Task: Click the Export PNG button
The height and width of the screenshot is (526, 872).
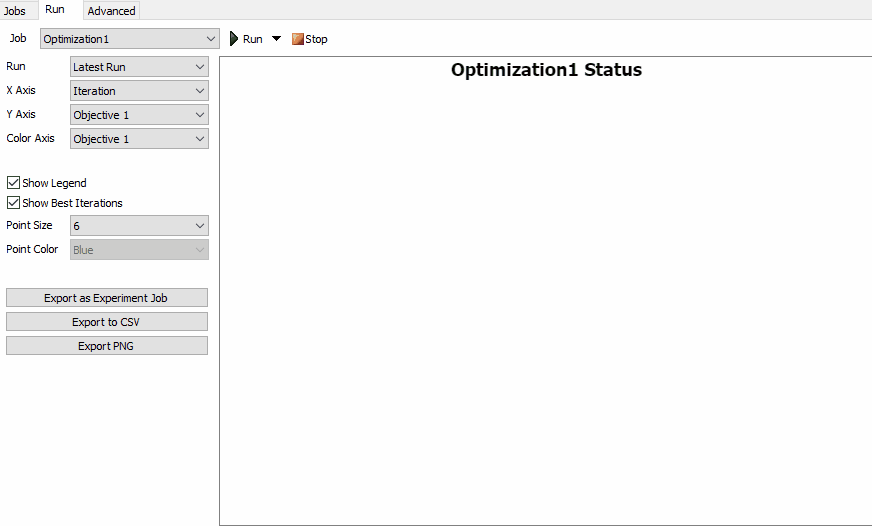Action: (x=107, y=346)
